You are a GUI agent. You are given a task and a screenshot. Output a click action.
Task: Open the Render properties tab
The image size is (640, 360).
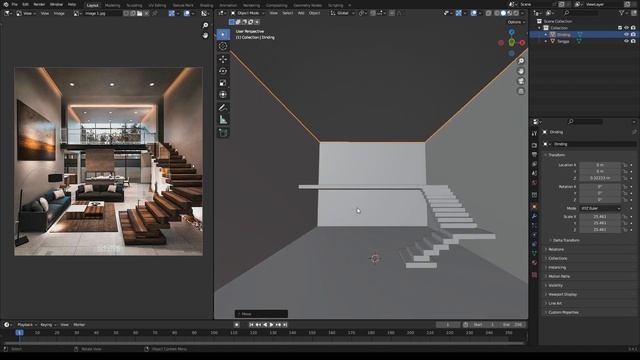click(x=534, y=145)
